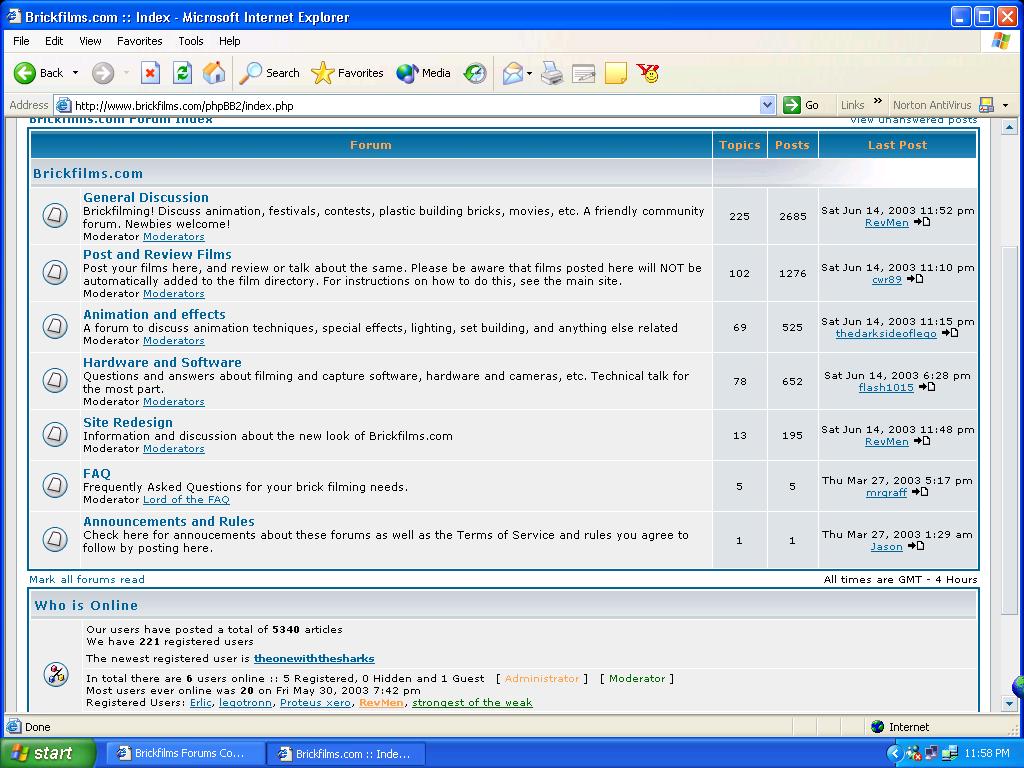Viewport: 1024px width, 768px height.
Task: Click the Internet zone status bar entry
Action: point(900,727)
